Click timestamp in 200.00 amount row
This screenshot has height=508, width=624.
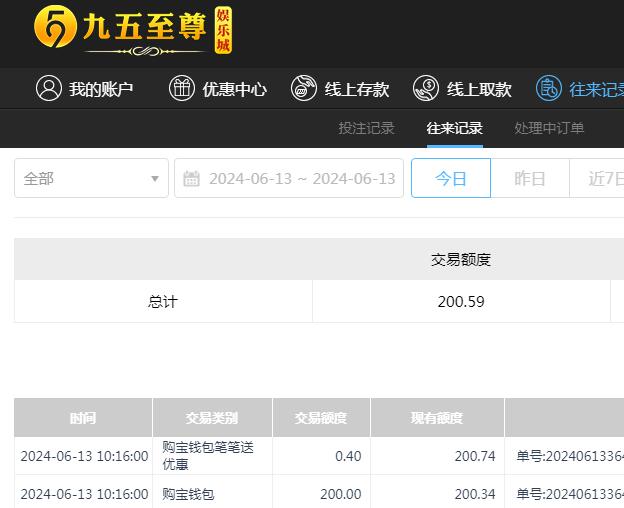click(x=84, y=494)
